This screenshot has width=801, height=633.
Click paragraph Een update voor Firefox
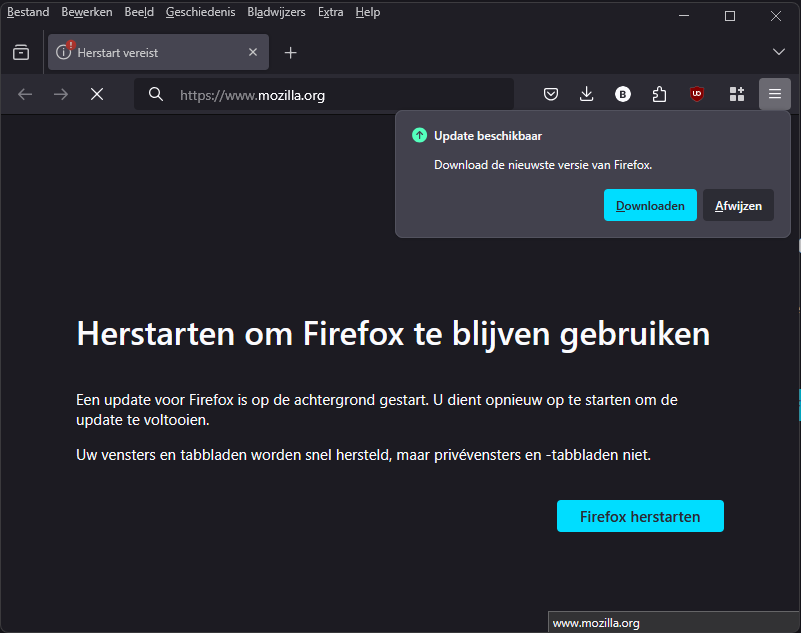[x=376, y=410]
